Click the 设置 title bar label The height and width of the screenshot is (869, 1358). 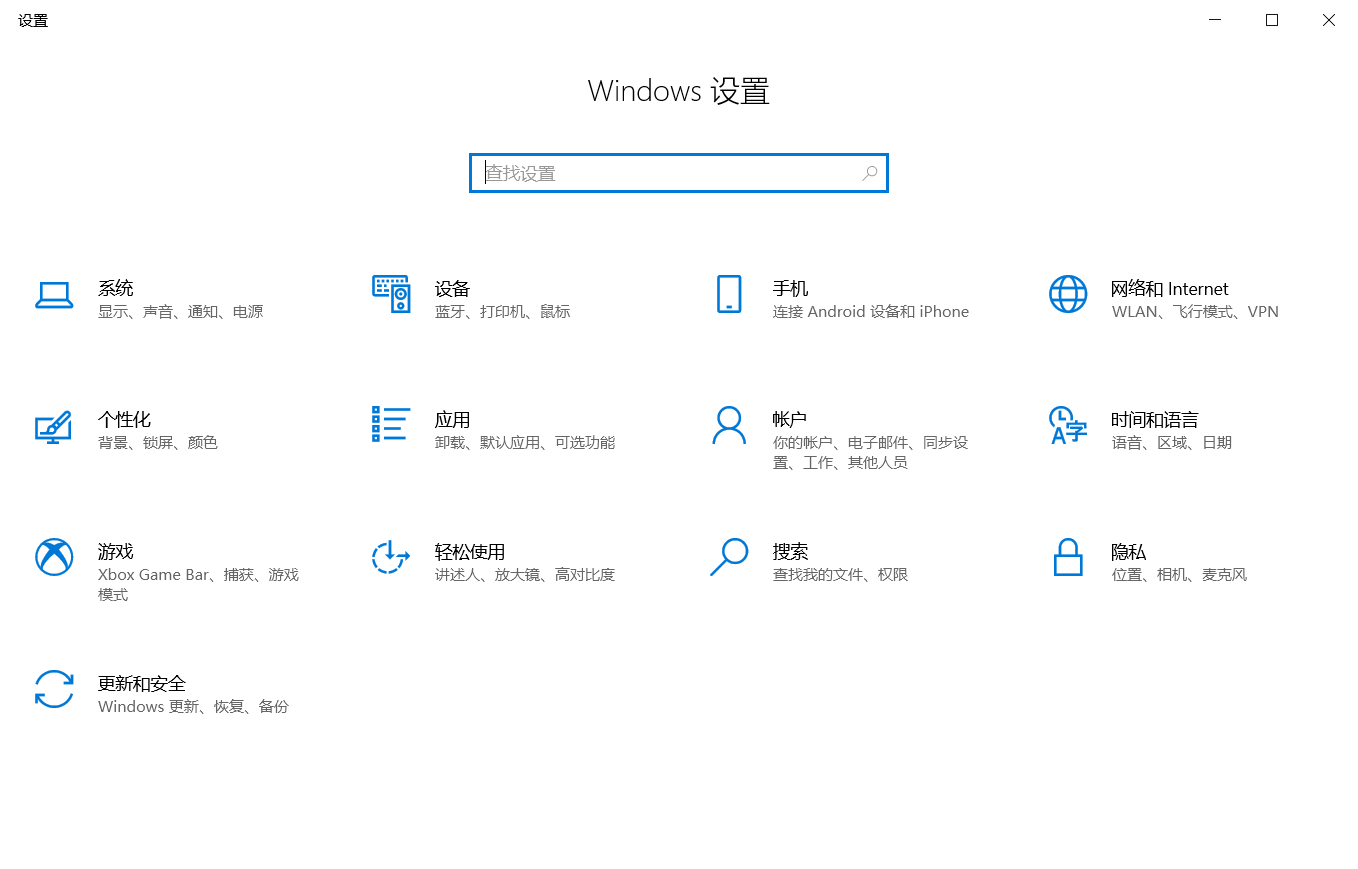pyautogui.click(x=31, y=19)
